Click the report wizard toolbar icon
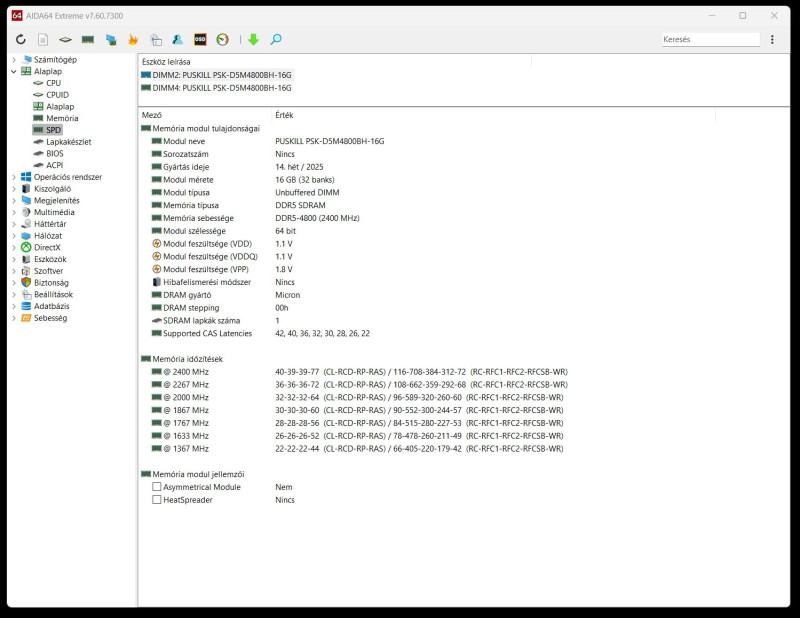The height and width of the screenshot is (618, 800). pyautogui.click(x=156, y=39)
